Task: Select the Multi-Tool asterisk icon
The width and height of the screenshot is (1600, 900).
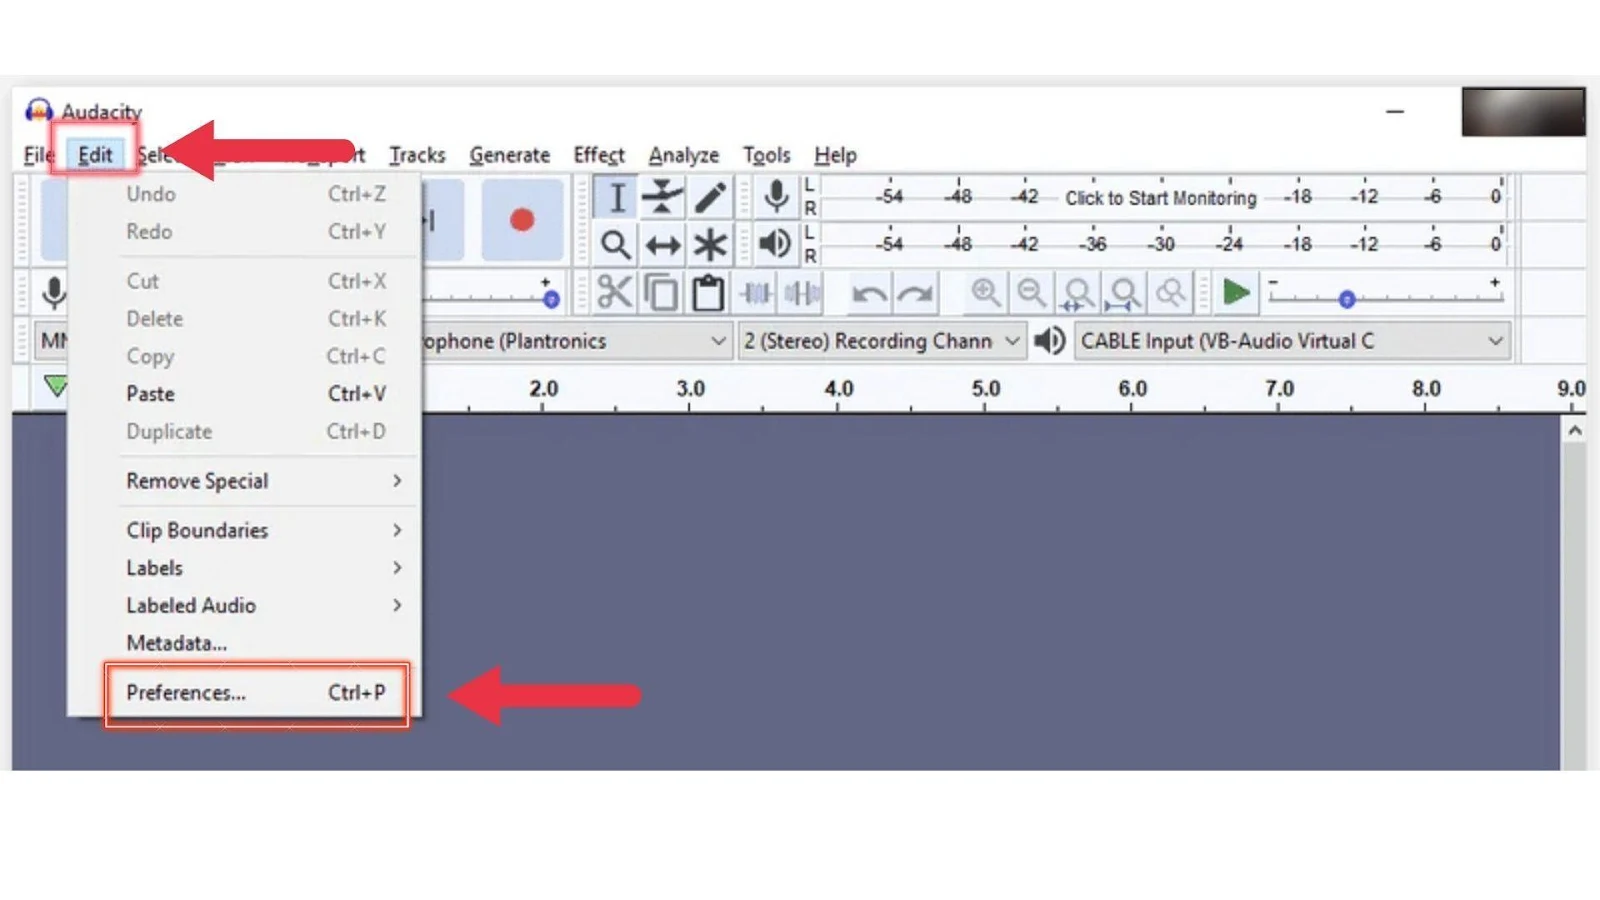Action: point(710,243)
